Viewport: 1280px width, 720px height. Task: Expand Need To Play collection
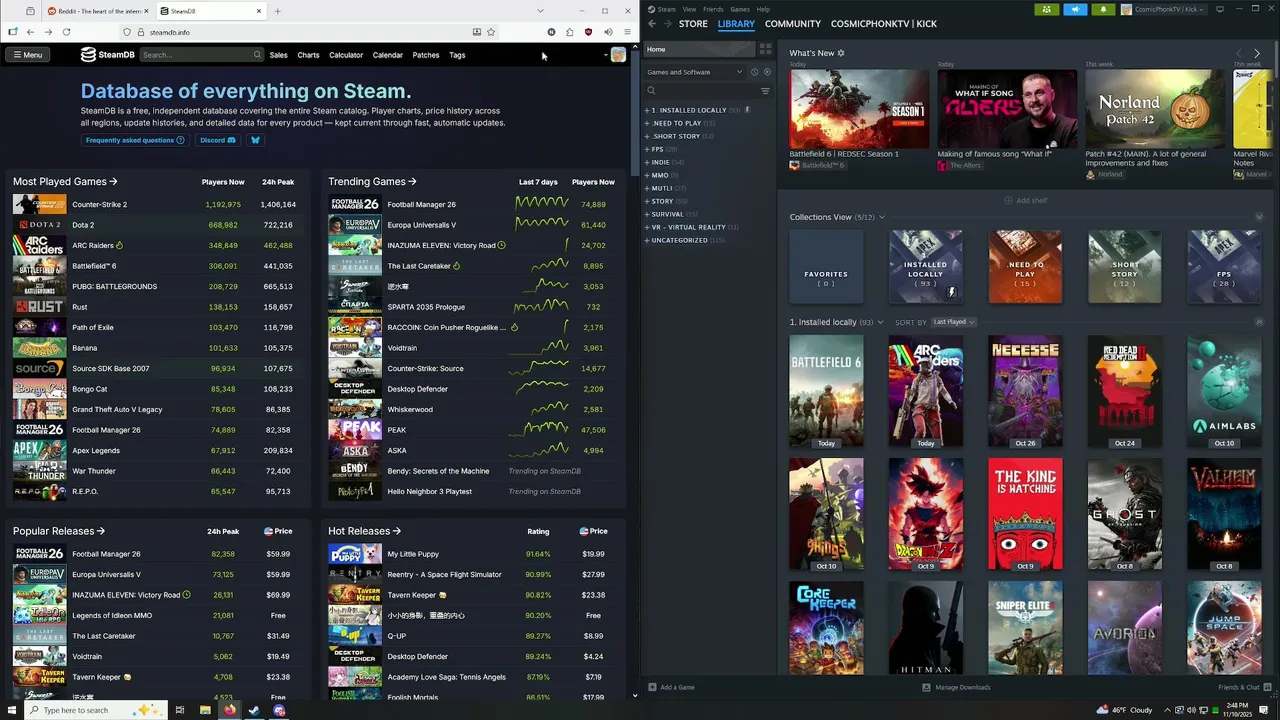coord(648,123)
